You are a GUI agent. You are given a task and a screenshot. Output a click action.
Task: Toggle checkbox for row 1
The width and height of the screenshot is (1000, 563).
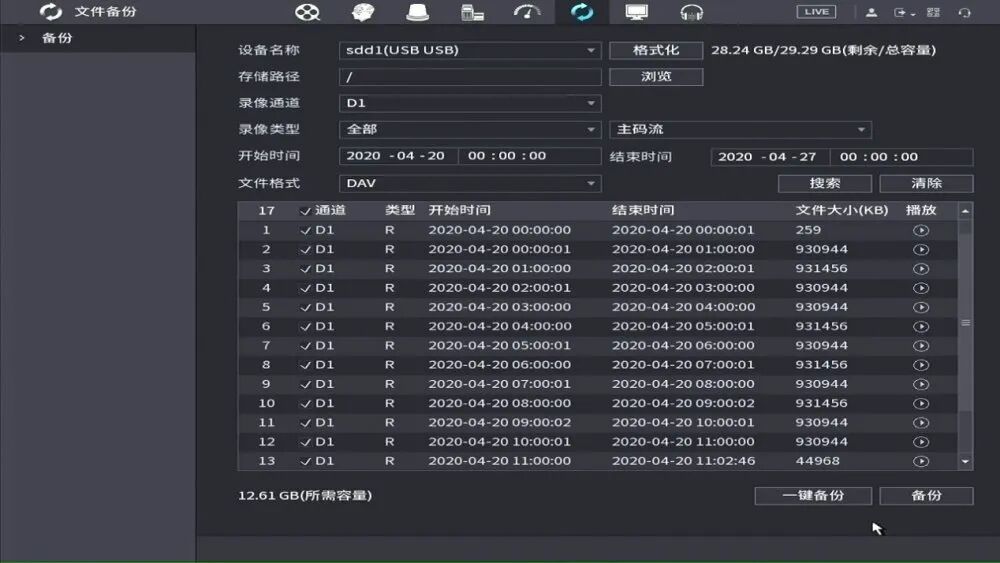tap(305, 231)
